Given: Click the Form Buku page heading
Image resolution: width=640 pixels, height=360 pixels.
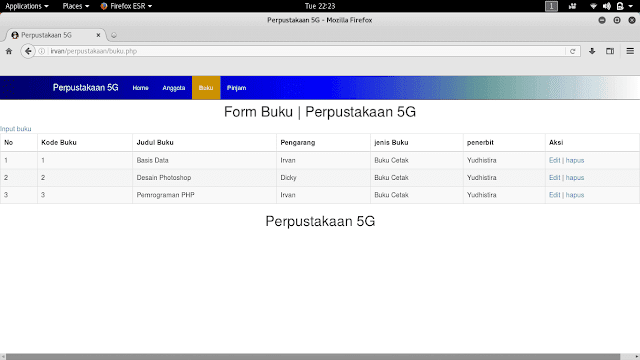Looking at the screenshot, I should (x=320, y=112).
